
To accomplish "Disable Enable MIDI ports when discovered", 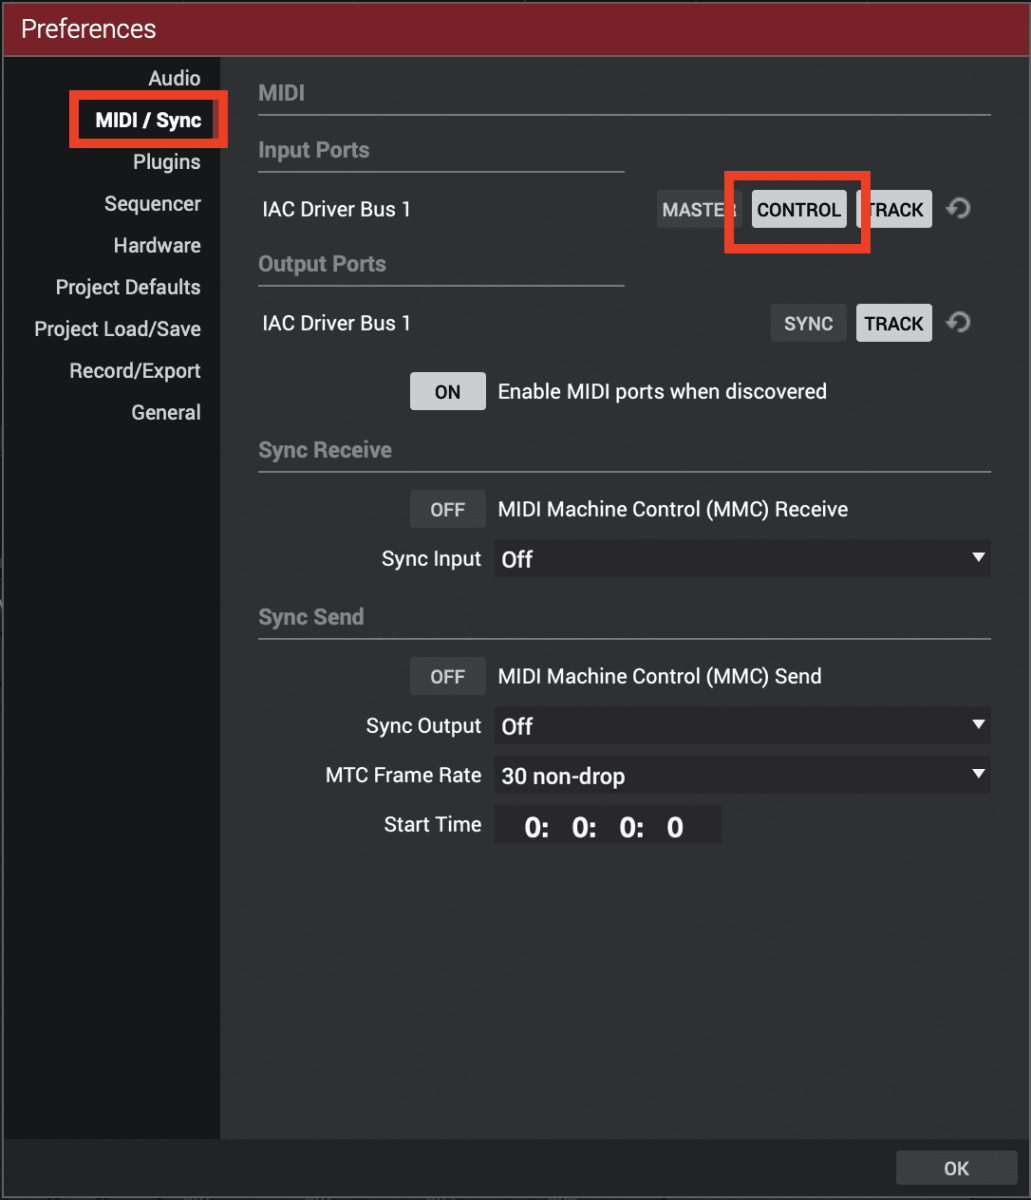I will [447, 392].
